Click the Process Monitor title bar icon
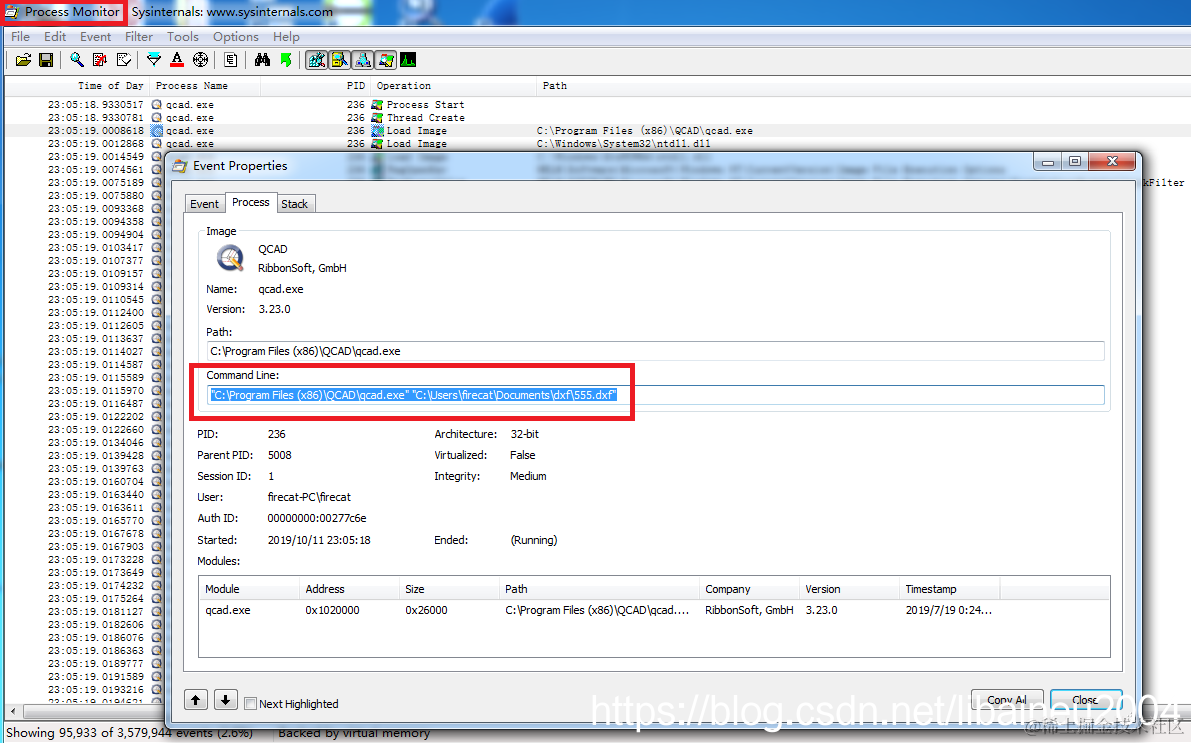 (11, 12)
